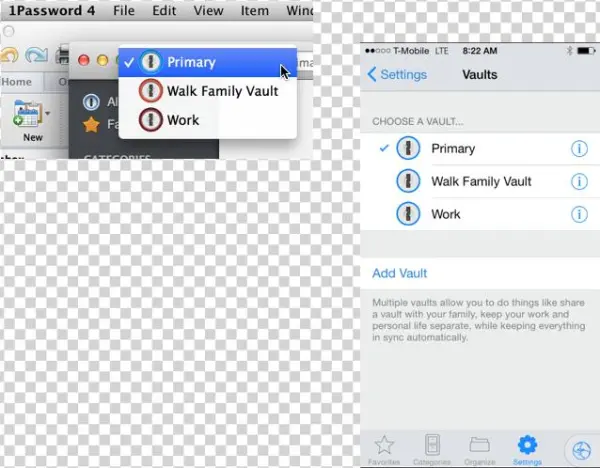
Task: Open info for Walk Family Vault on iPhone
Action: point(578,182)
